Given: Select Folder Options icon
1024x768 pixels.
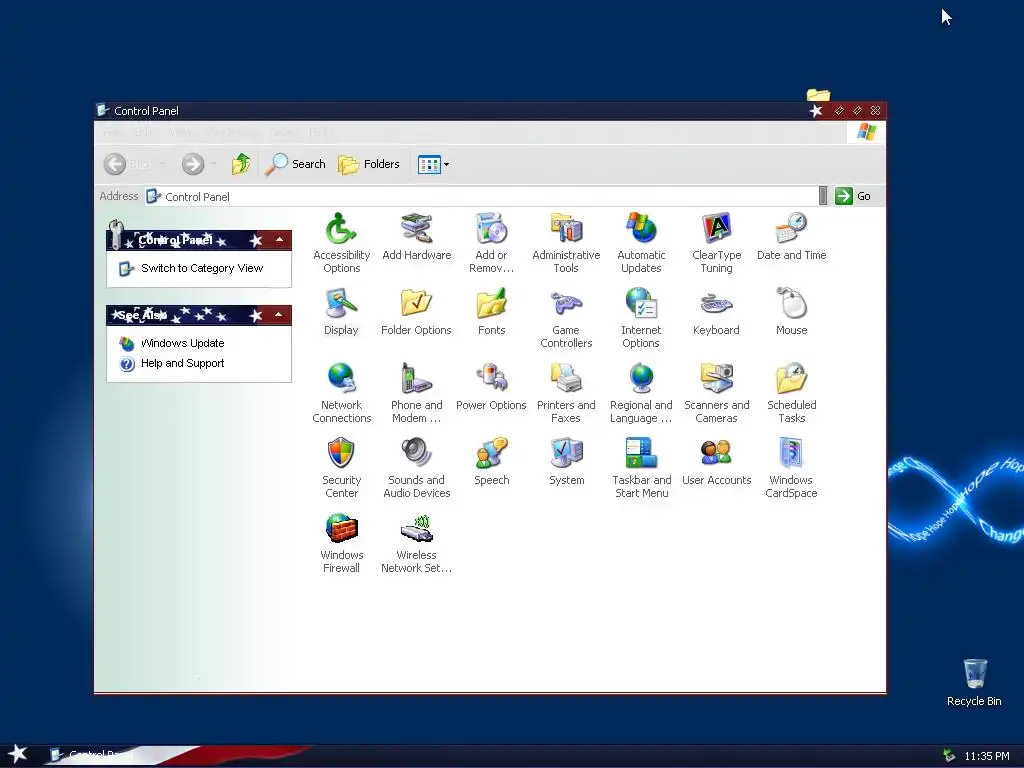Looking at the screenshot, I should pos(417,312).
